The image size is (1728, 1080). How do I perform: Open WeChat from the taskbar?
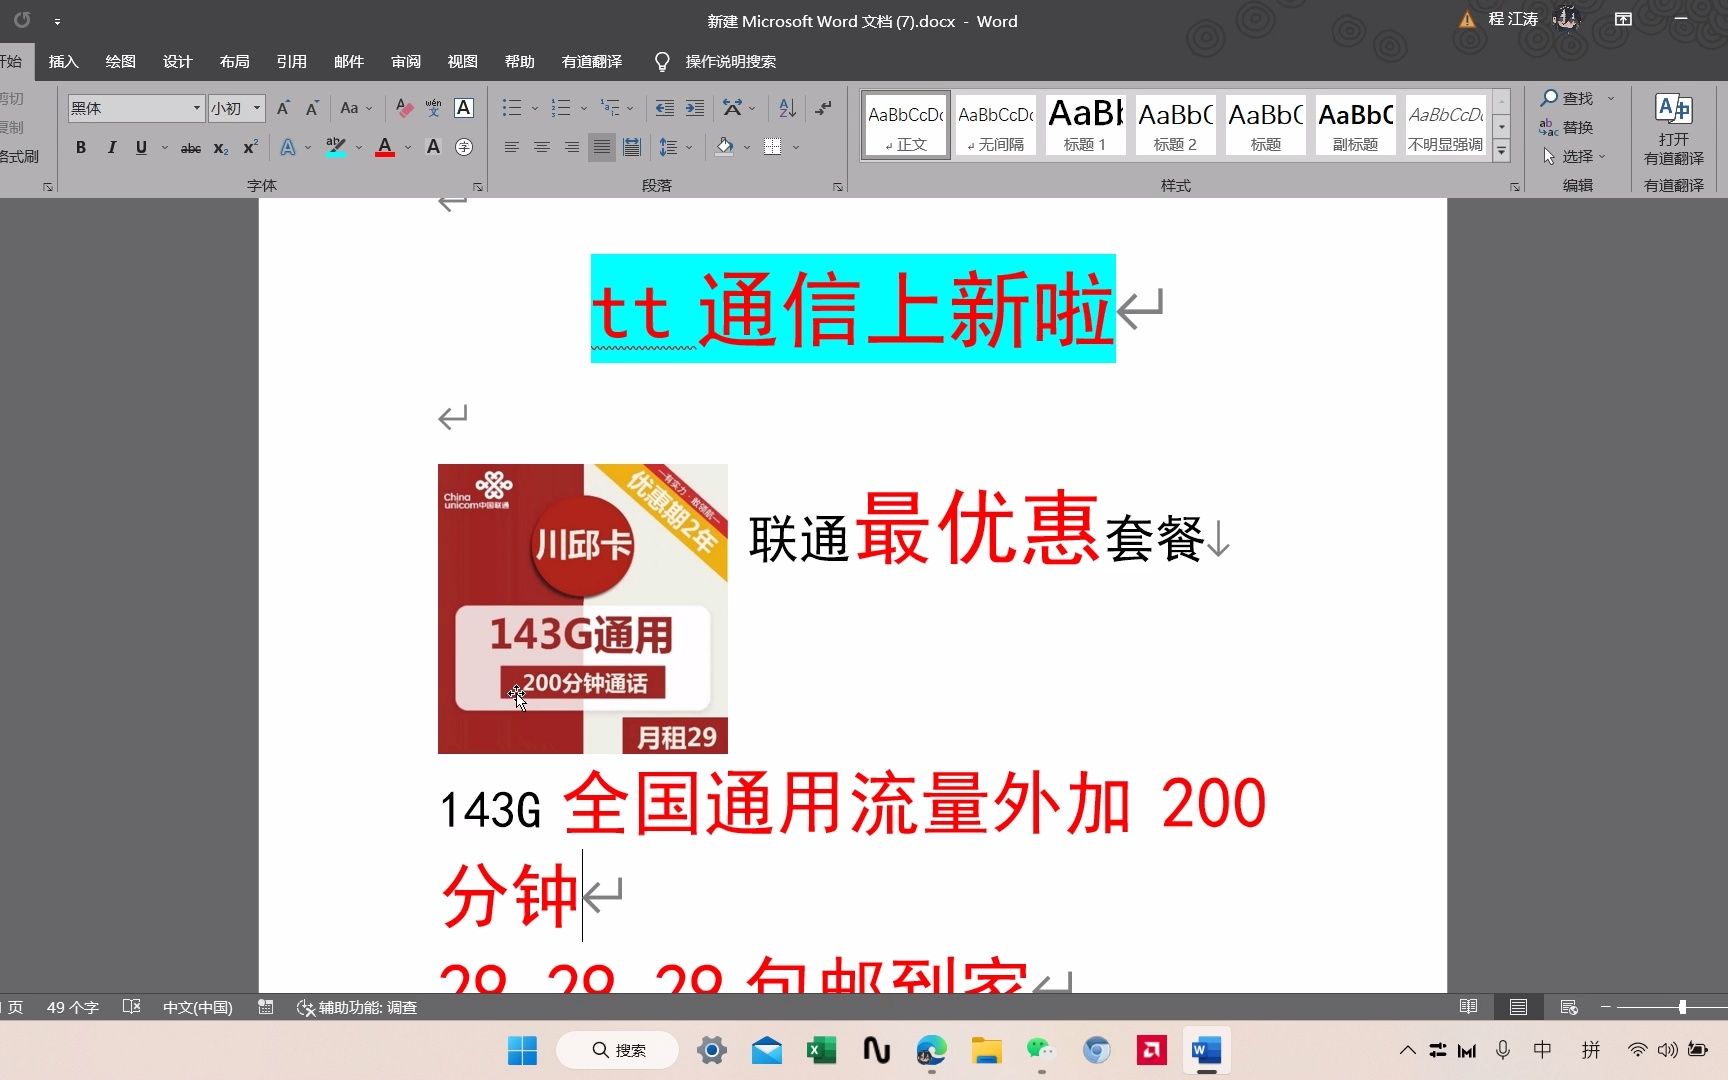click(1040, 1050)
